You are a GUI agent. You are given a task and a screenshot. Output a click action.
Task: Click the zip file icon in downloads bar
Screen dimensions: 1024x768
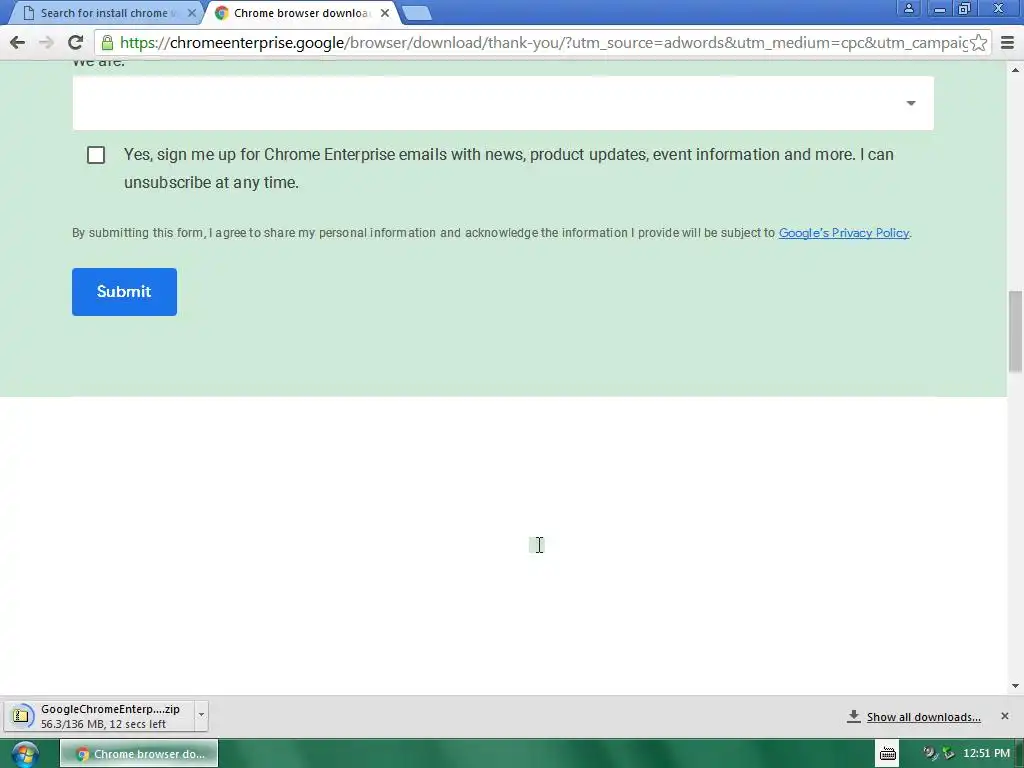tap(21, 716)
